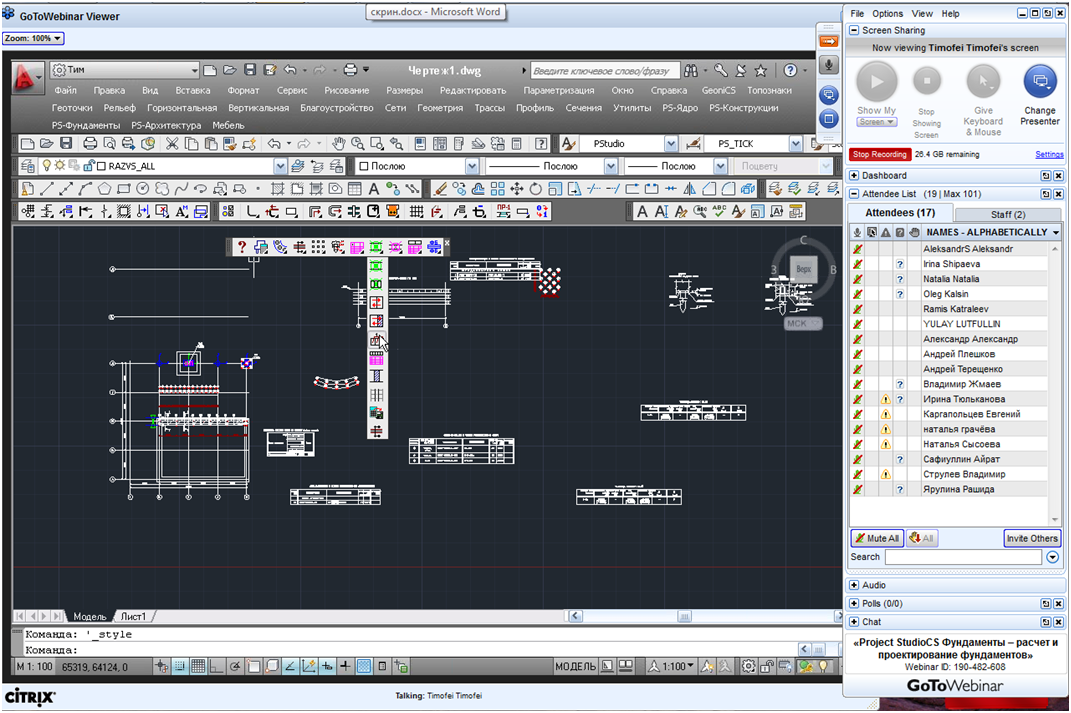Open the PStudio text style dropdown
1071x713 pixels.
point(671,143)
